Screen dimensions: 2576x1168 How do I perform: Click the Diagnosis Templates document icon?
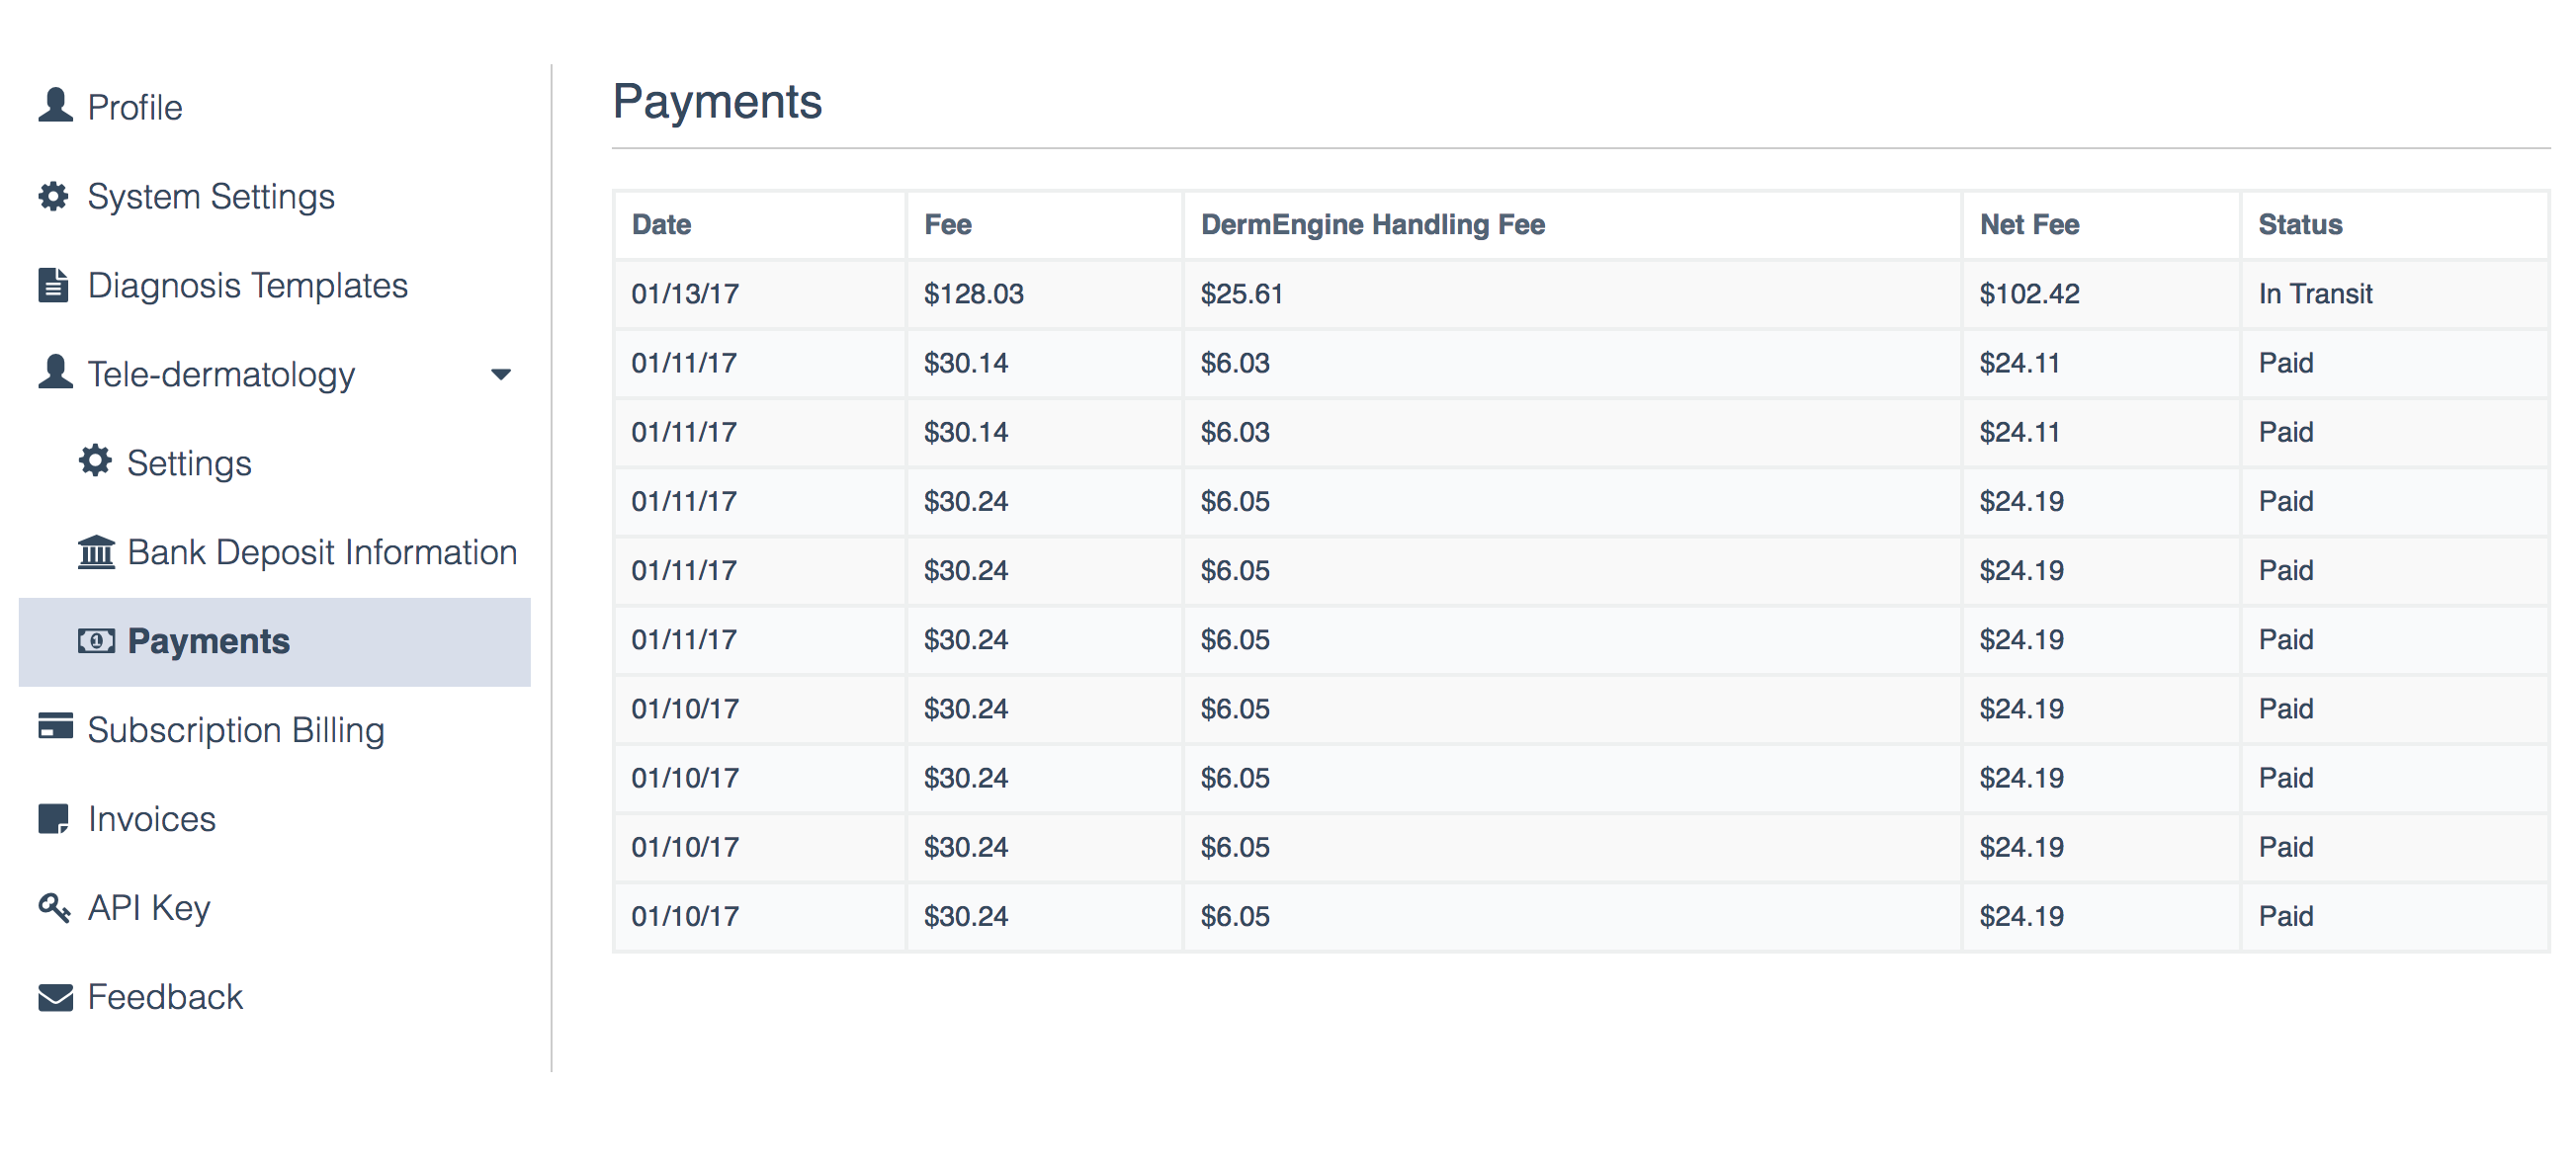[54, 285]
